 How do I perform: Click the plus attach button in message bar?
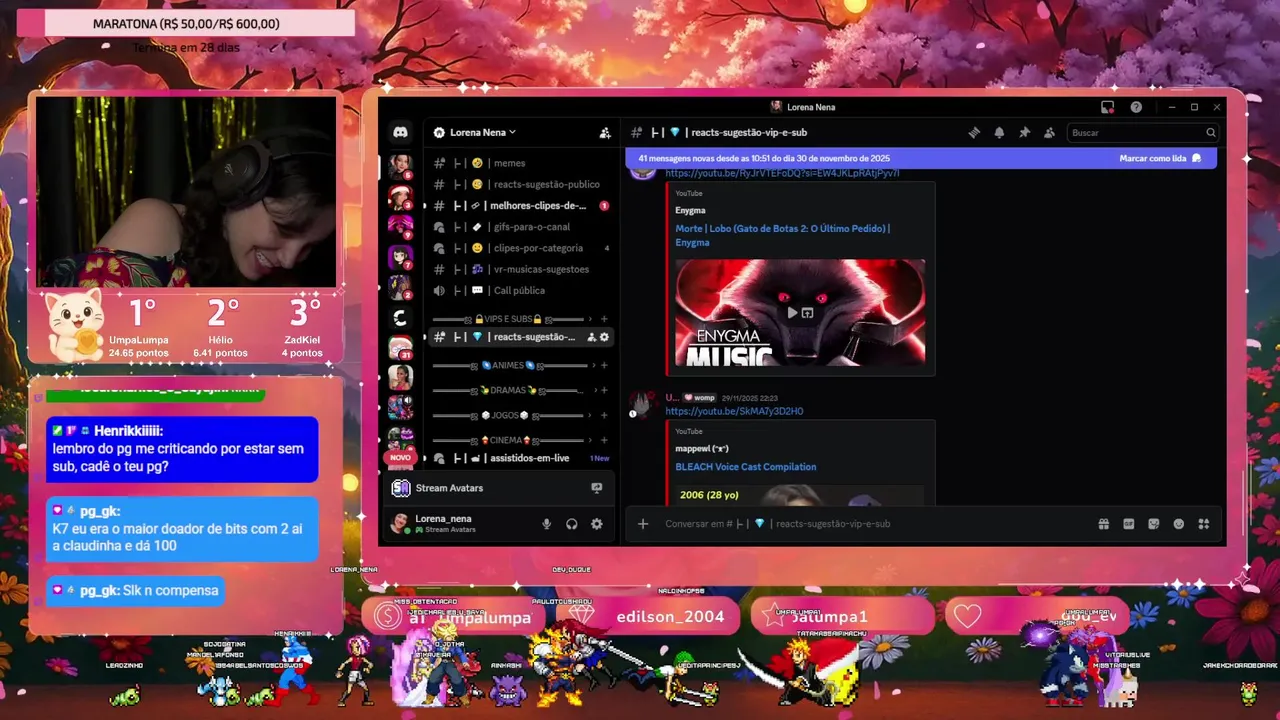click(x=643, y=523)
